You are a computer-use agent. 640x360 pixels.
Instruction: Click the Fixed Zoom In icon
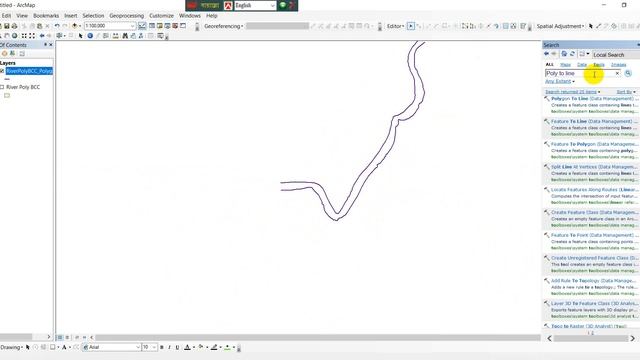tap(24, 36)
